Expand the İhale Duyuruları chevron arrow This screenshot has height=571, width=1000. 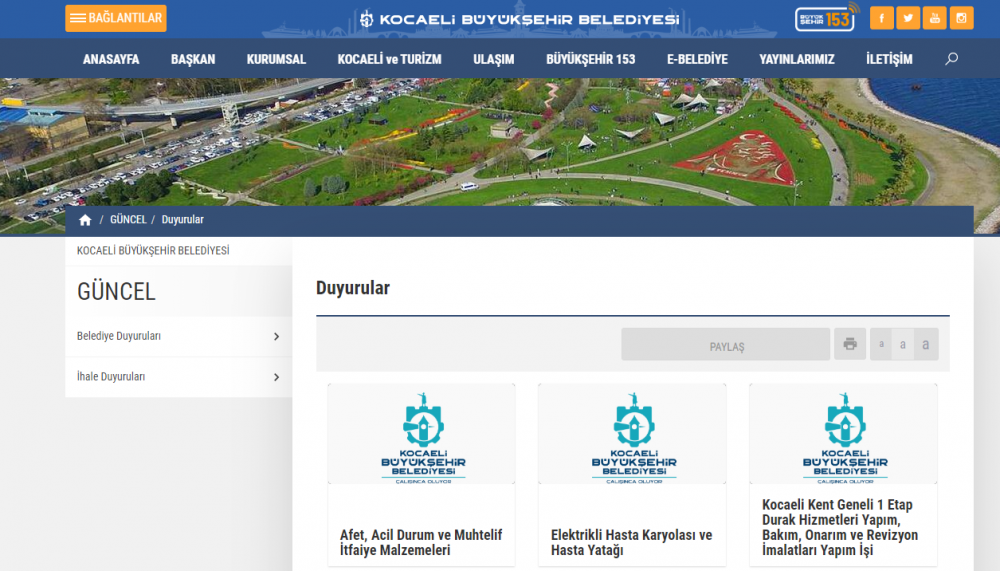[x=276, y=377]
